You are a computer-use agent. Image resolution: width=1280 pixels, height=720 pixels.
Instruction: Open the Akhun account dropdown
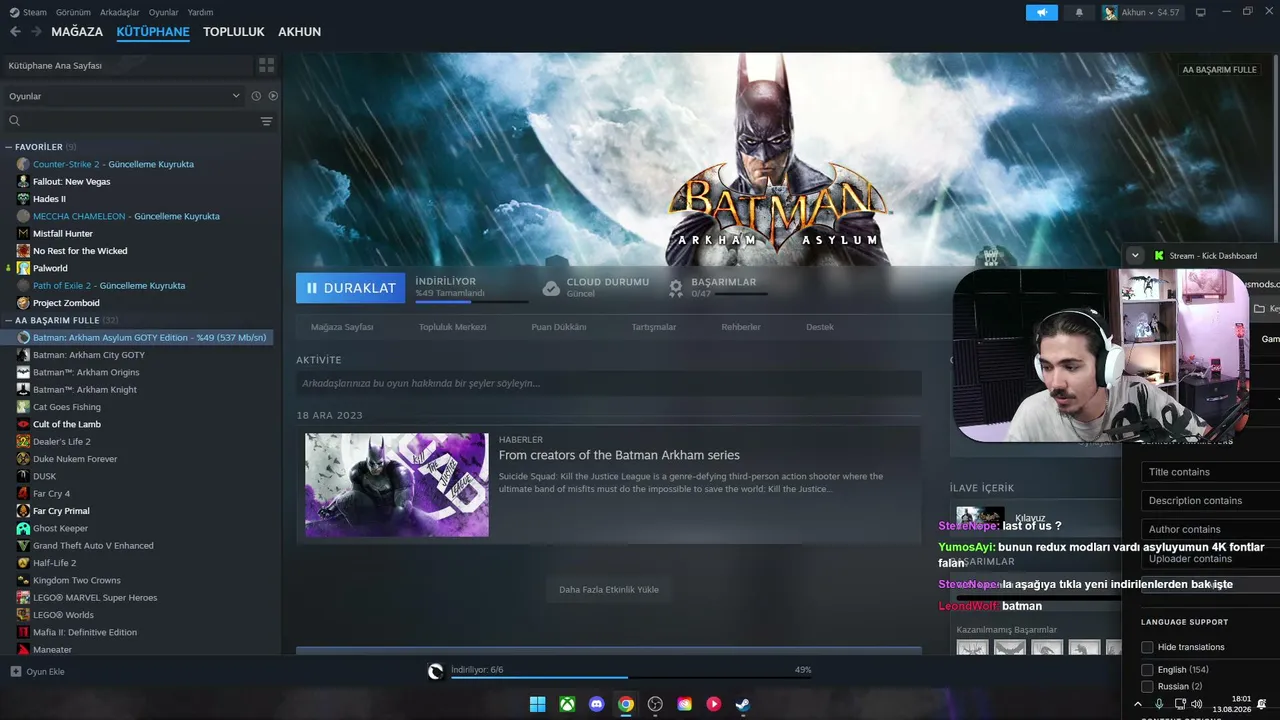click(x=1141, y=13)
